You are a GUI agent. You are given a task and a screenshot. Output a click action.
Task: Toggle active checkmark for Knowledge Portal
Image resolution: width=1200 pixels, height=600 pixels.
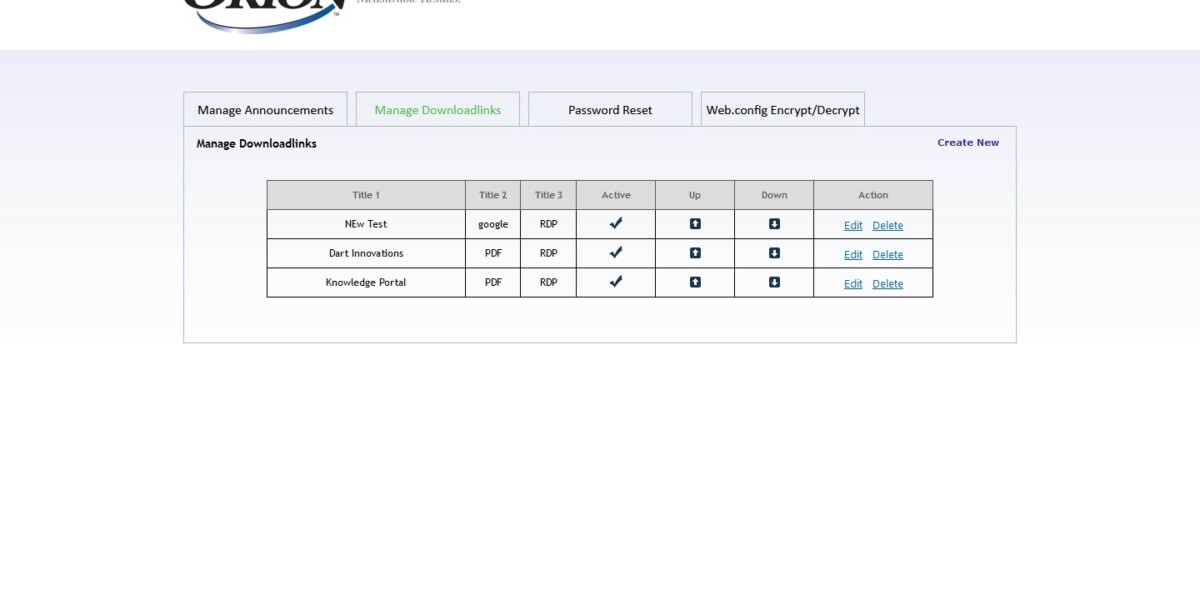(616, 281)
